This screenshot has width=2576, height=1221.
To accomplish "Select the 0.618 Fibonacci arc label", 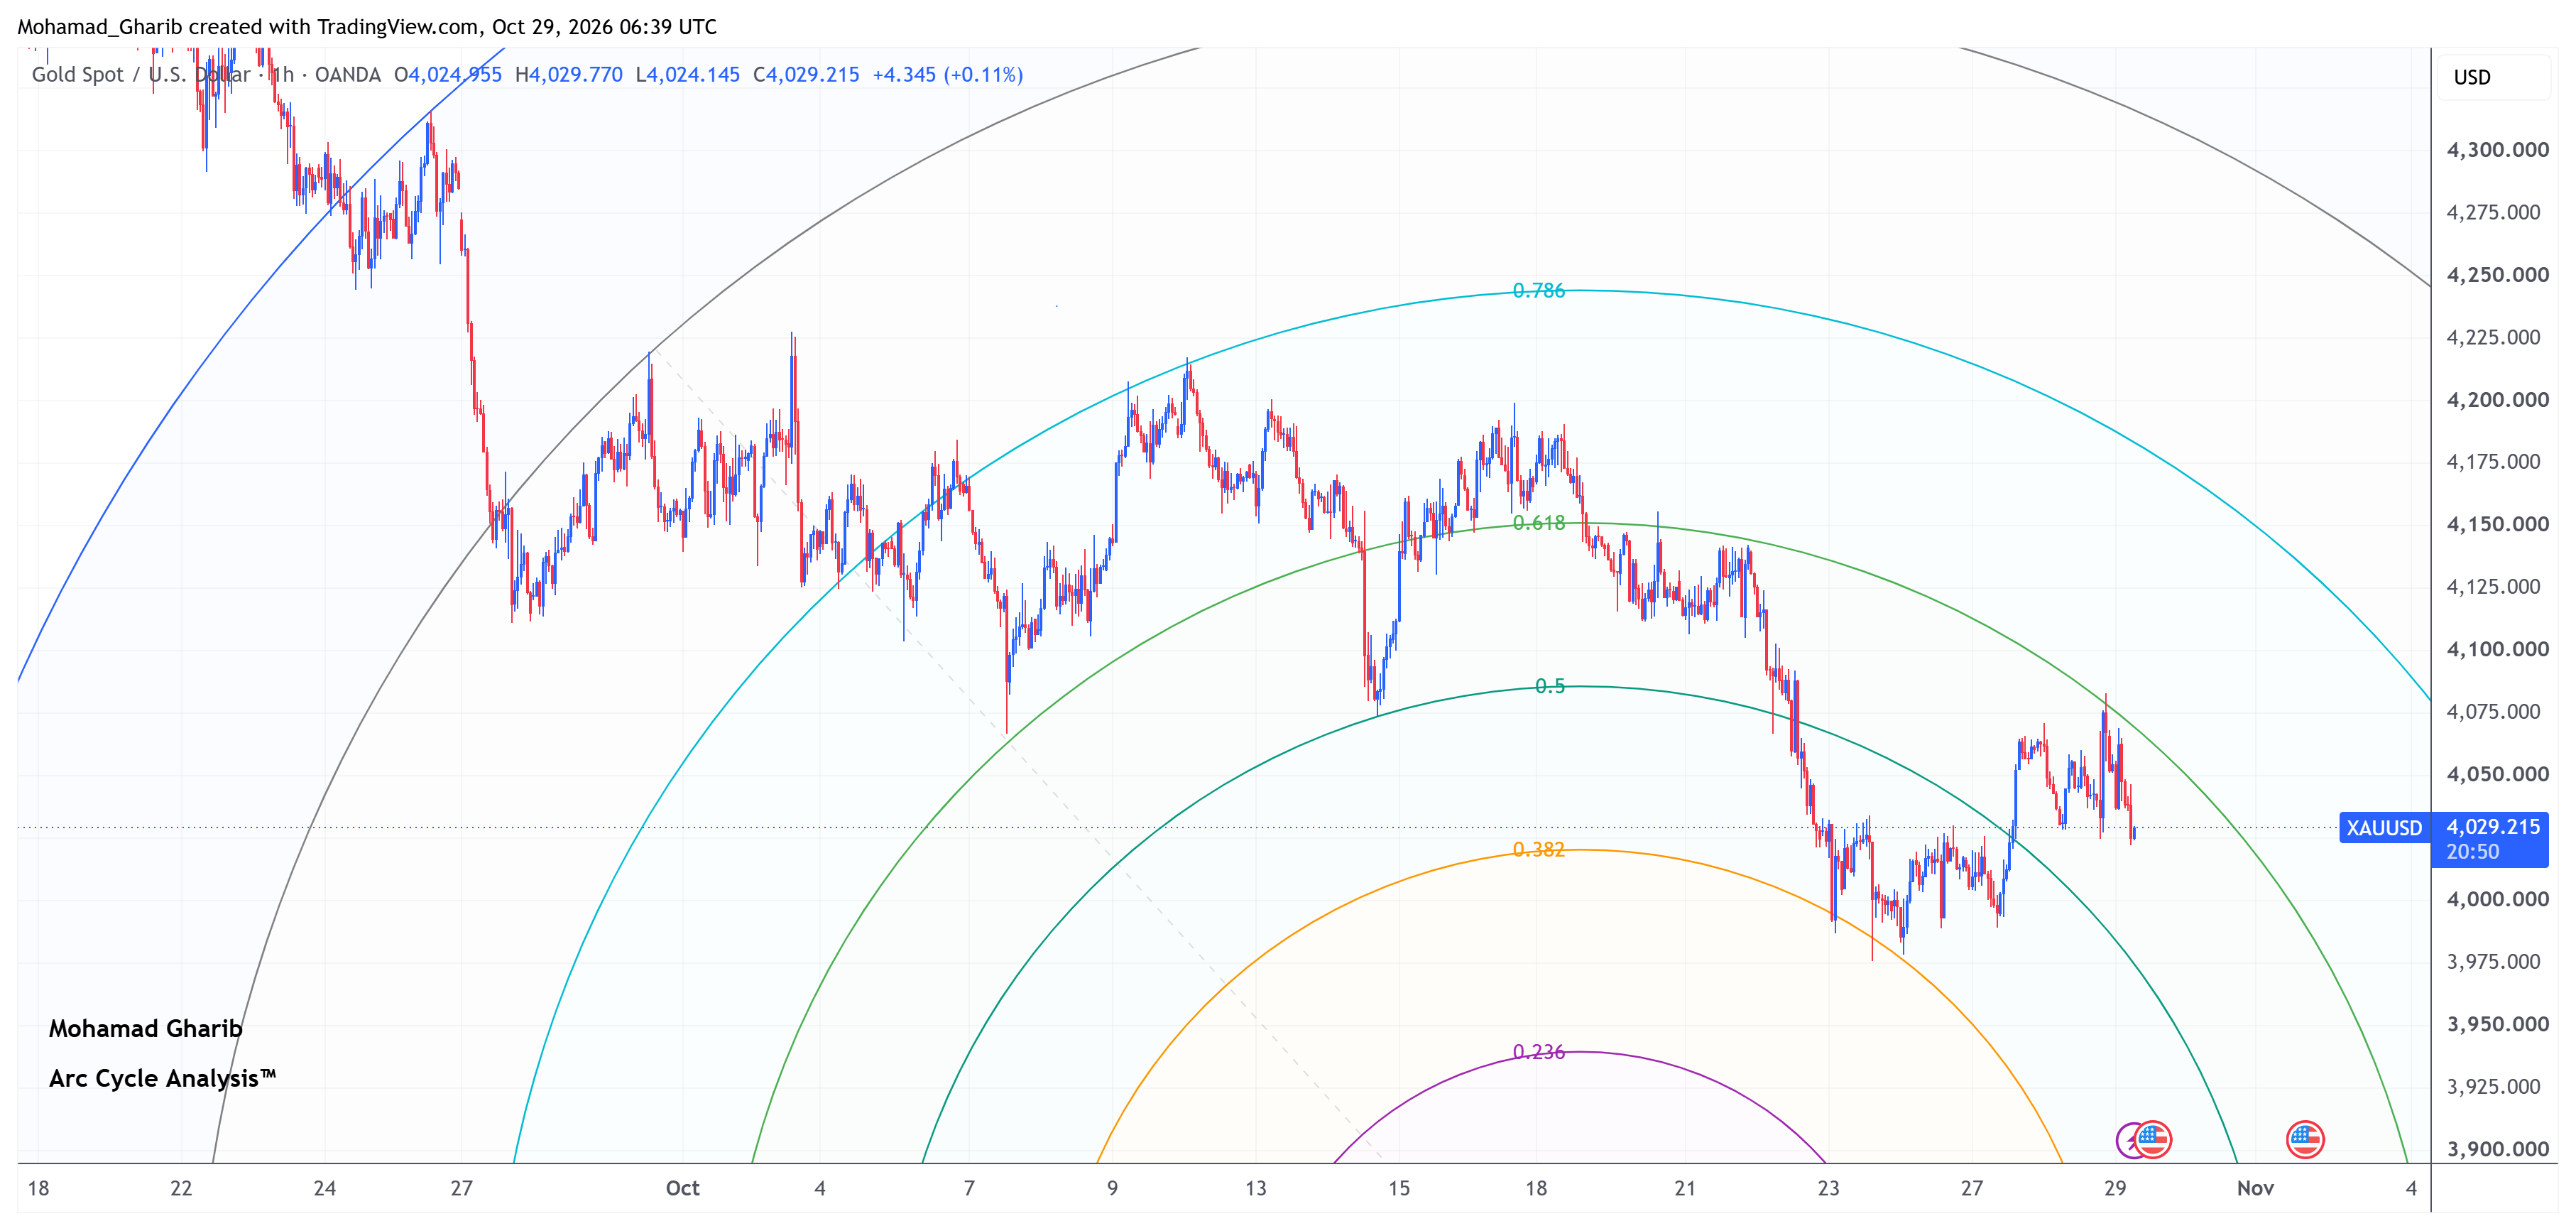I will pos(1538,523).
